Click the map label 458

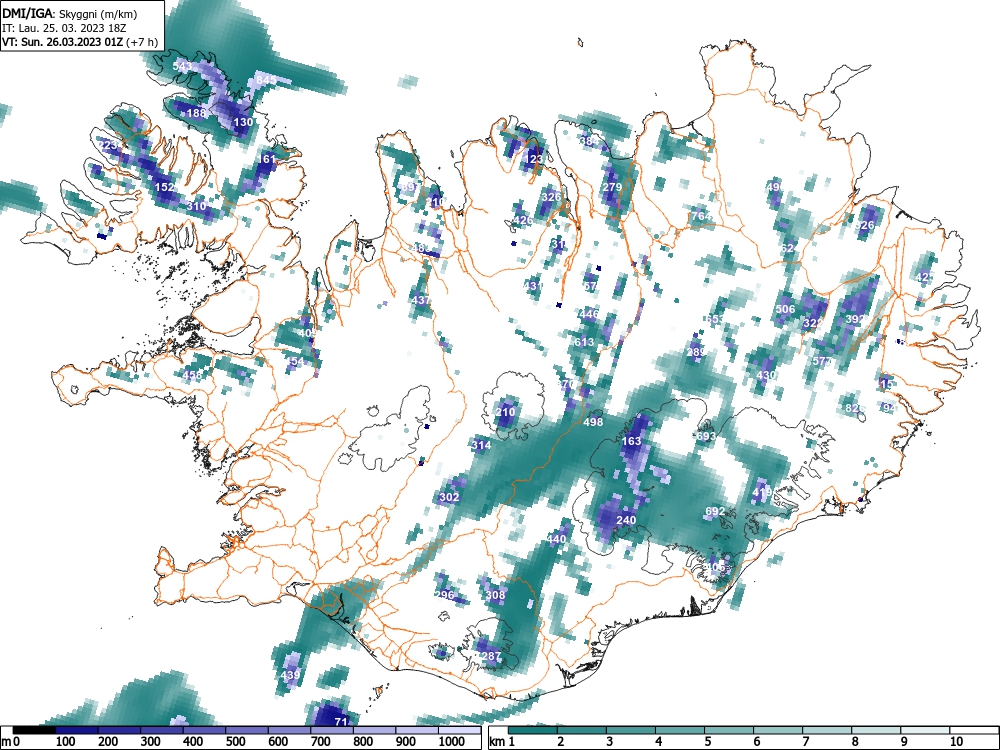[x=192, y=375]
